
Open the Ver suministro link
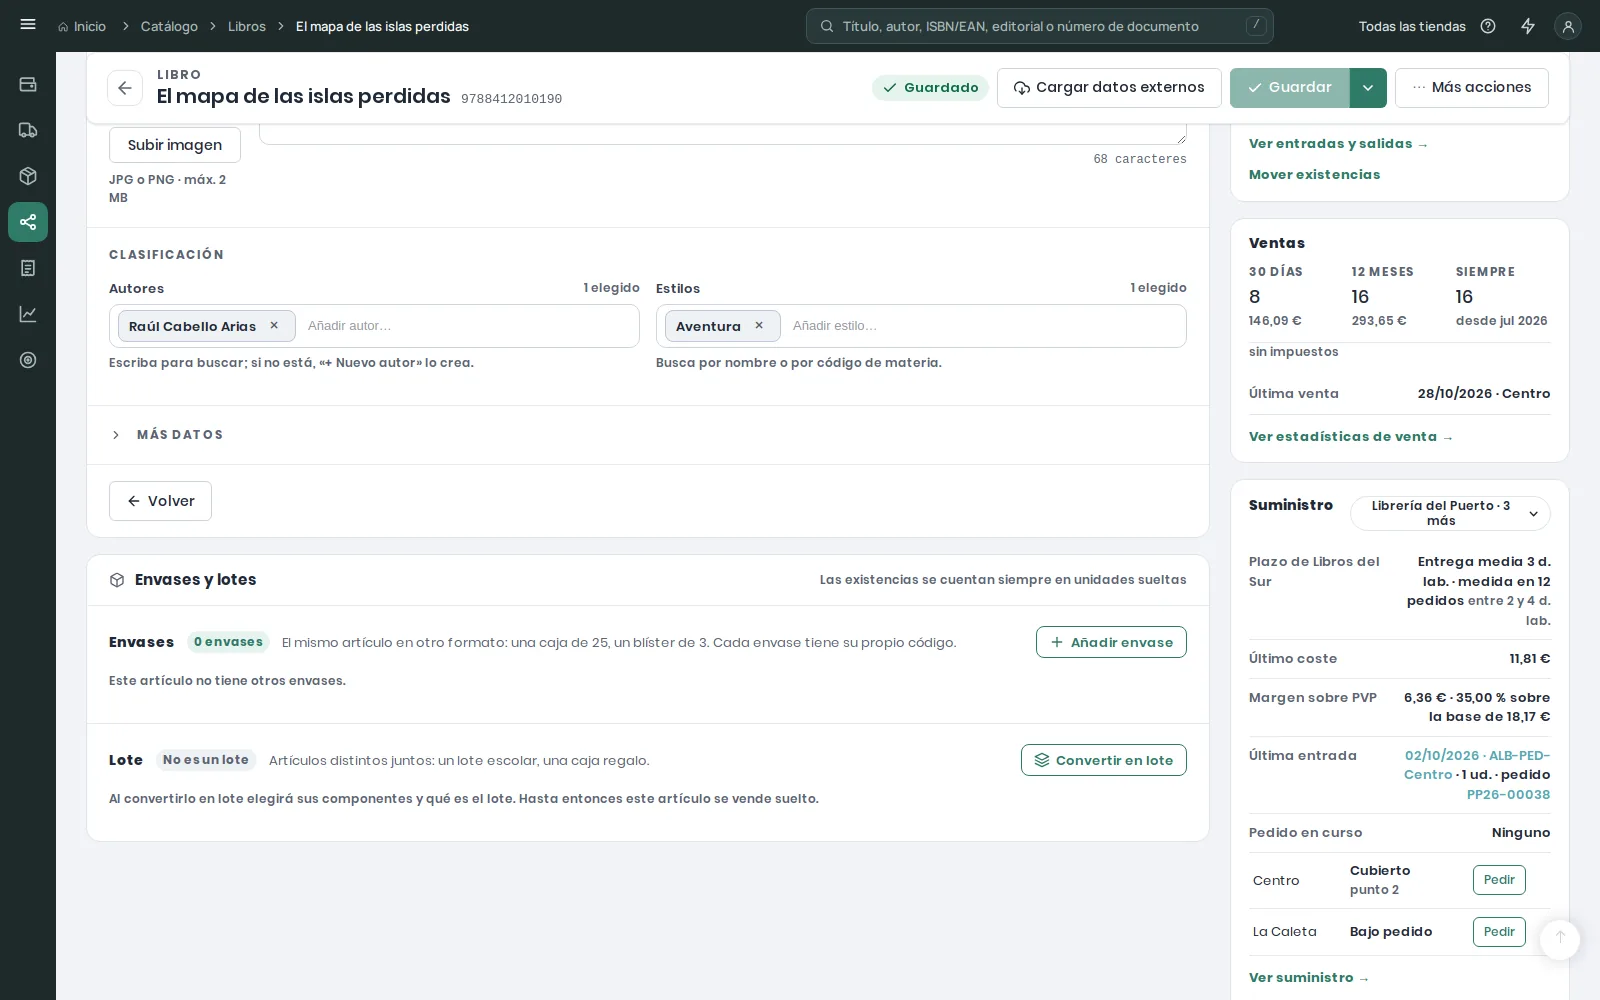1308,978
